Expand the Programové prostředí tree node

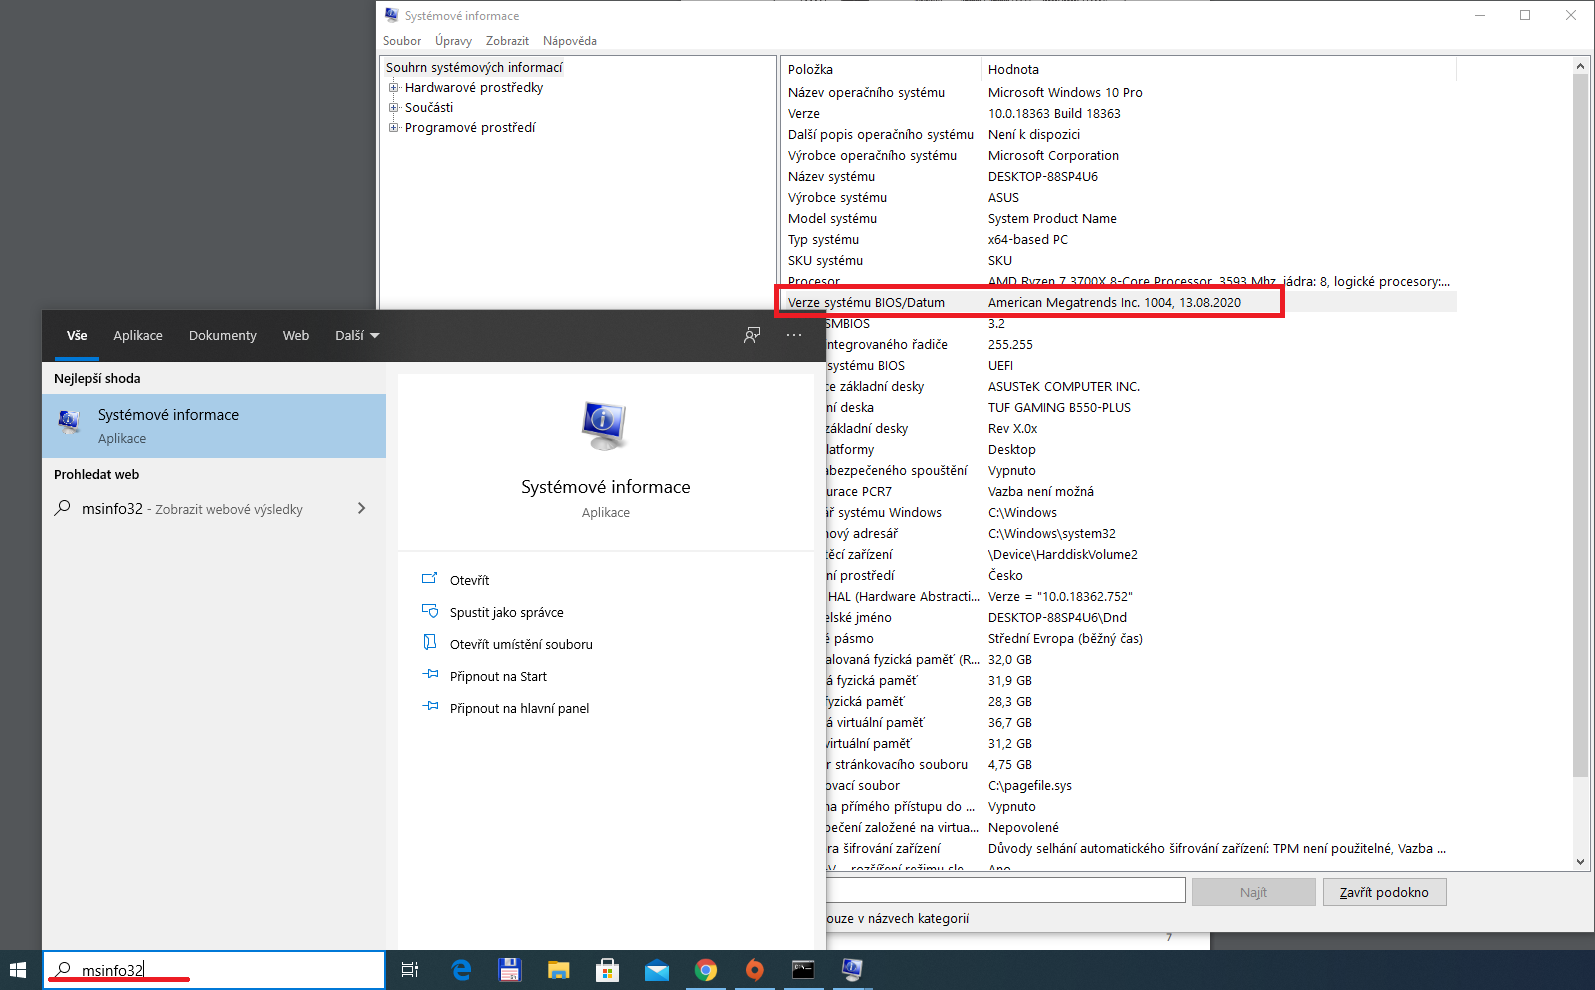(x=394, y=128)
